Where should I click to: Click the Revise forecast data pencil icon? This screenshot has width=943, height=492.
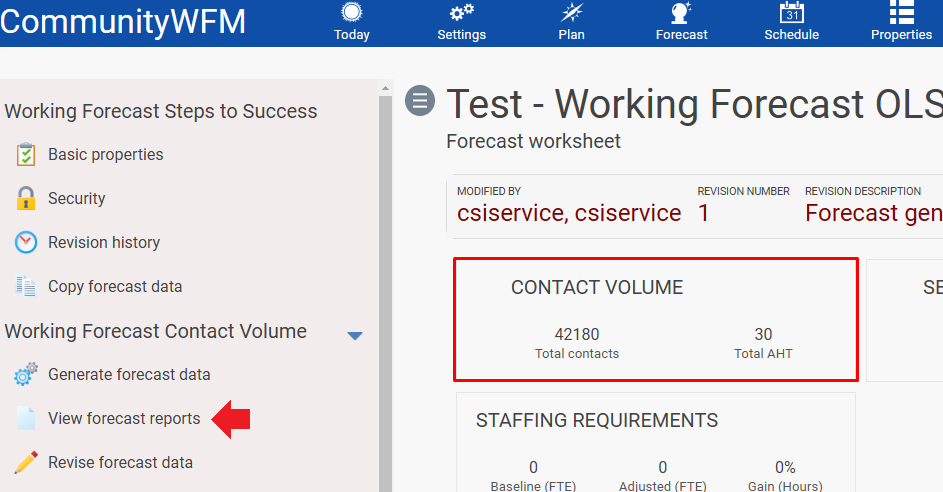pos(26,462)
